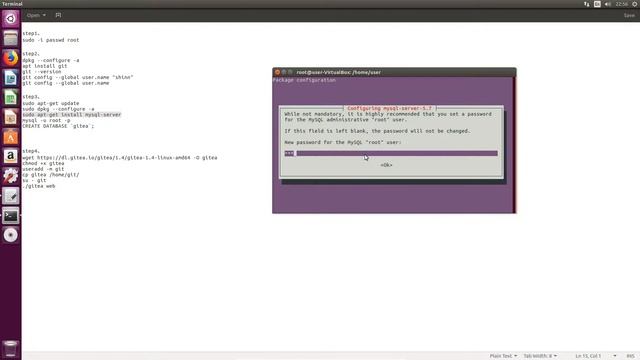Open System Settings from the dock
The image size is (640, 360).
click(11, 176)
